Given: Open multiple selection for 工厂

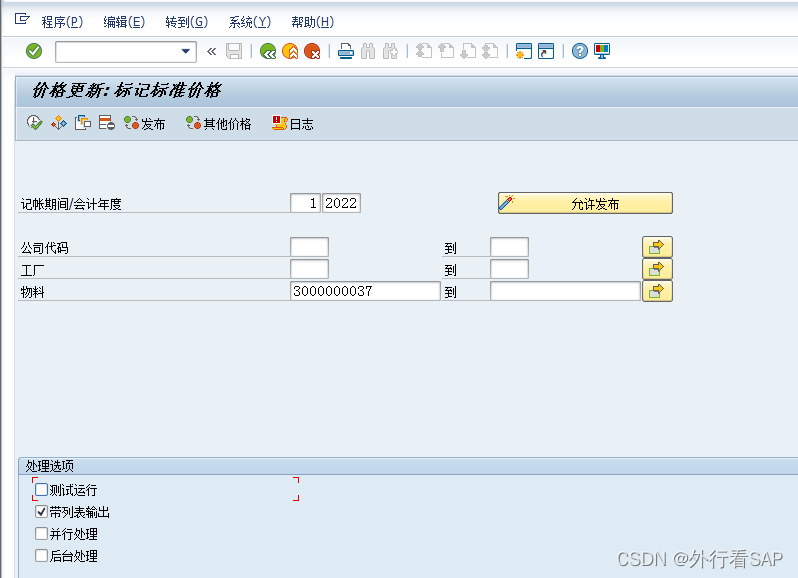Looking at the screenshot, I should [657, 269].
